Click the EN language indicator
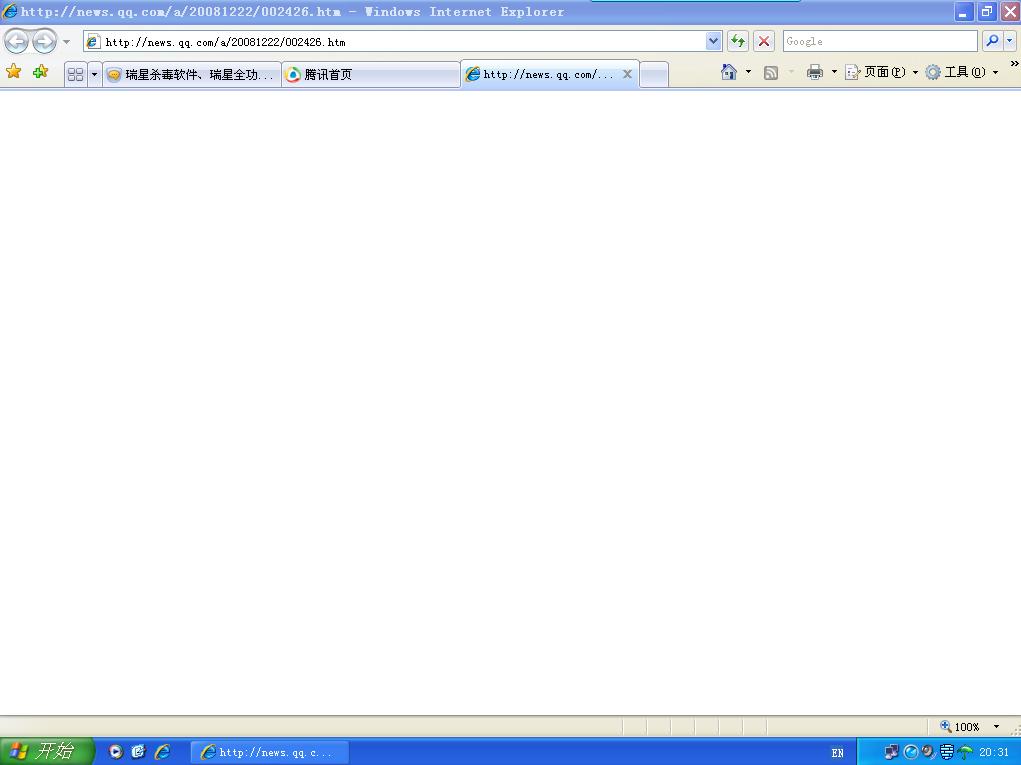The height and width of the screenshot is (765, 1021). (837, 753)
